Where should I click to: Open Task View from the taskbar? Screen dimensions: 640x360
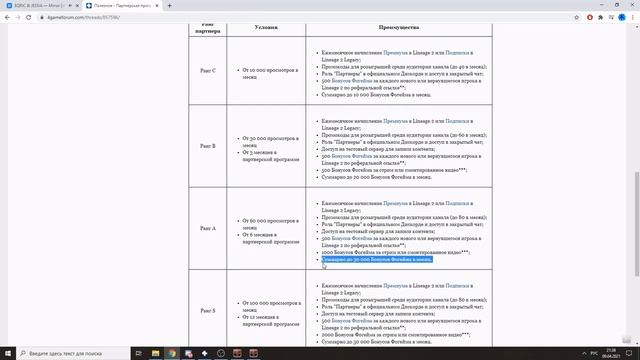[139, 353]
